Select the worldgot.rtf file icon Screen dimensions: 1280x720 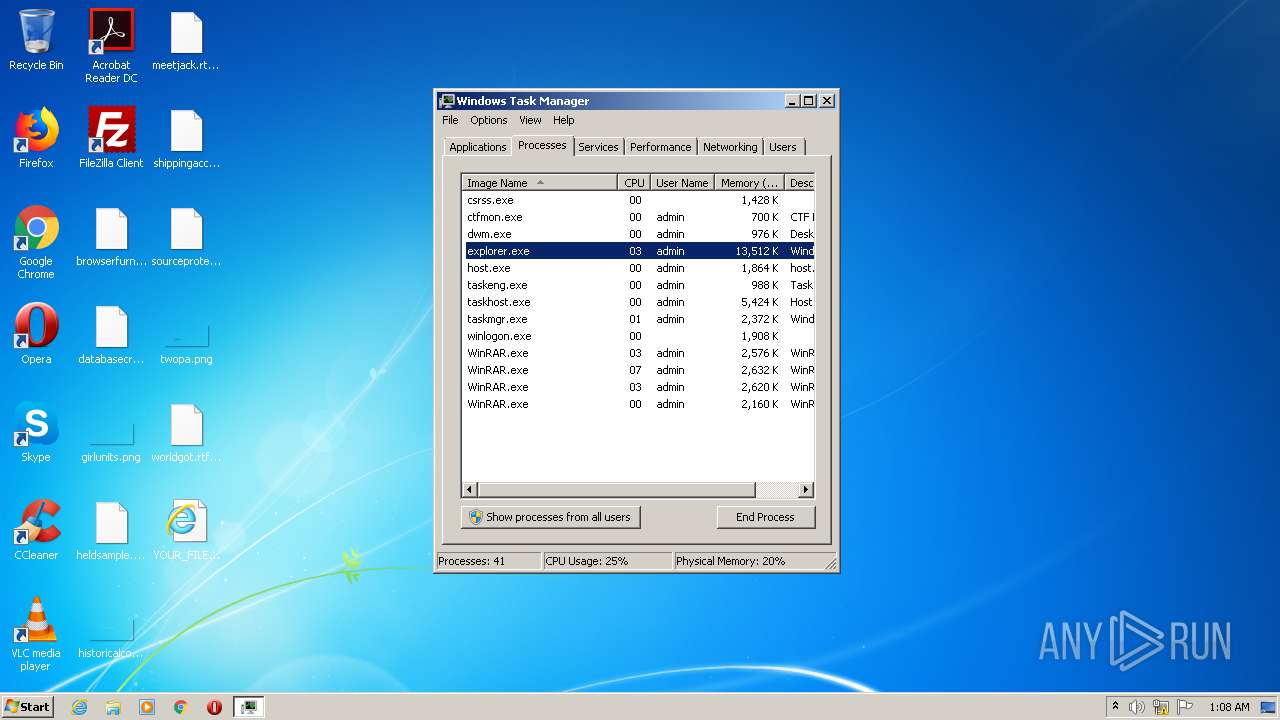[x=186, y=432]
